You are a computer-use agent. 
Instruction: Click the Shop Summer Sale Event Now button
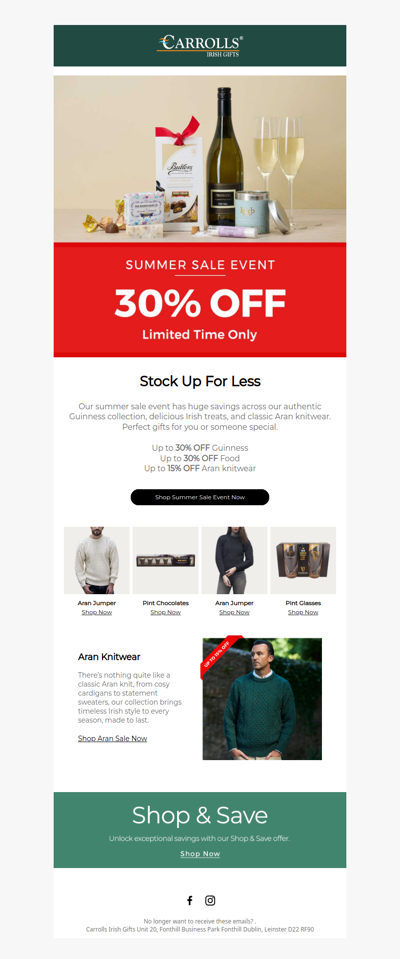pos(200,497)
